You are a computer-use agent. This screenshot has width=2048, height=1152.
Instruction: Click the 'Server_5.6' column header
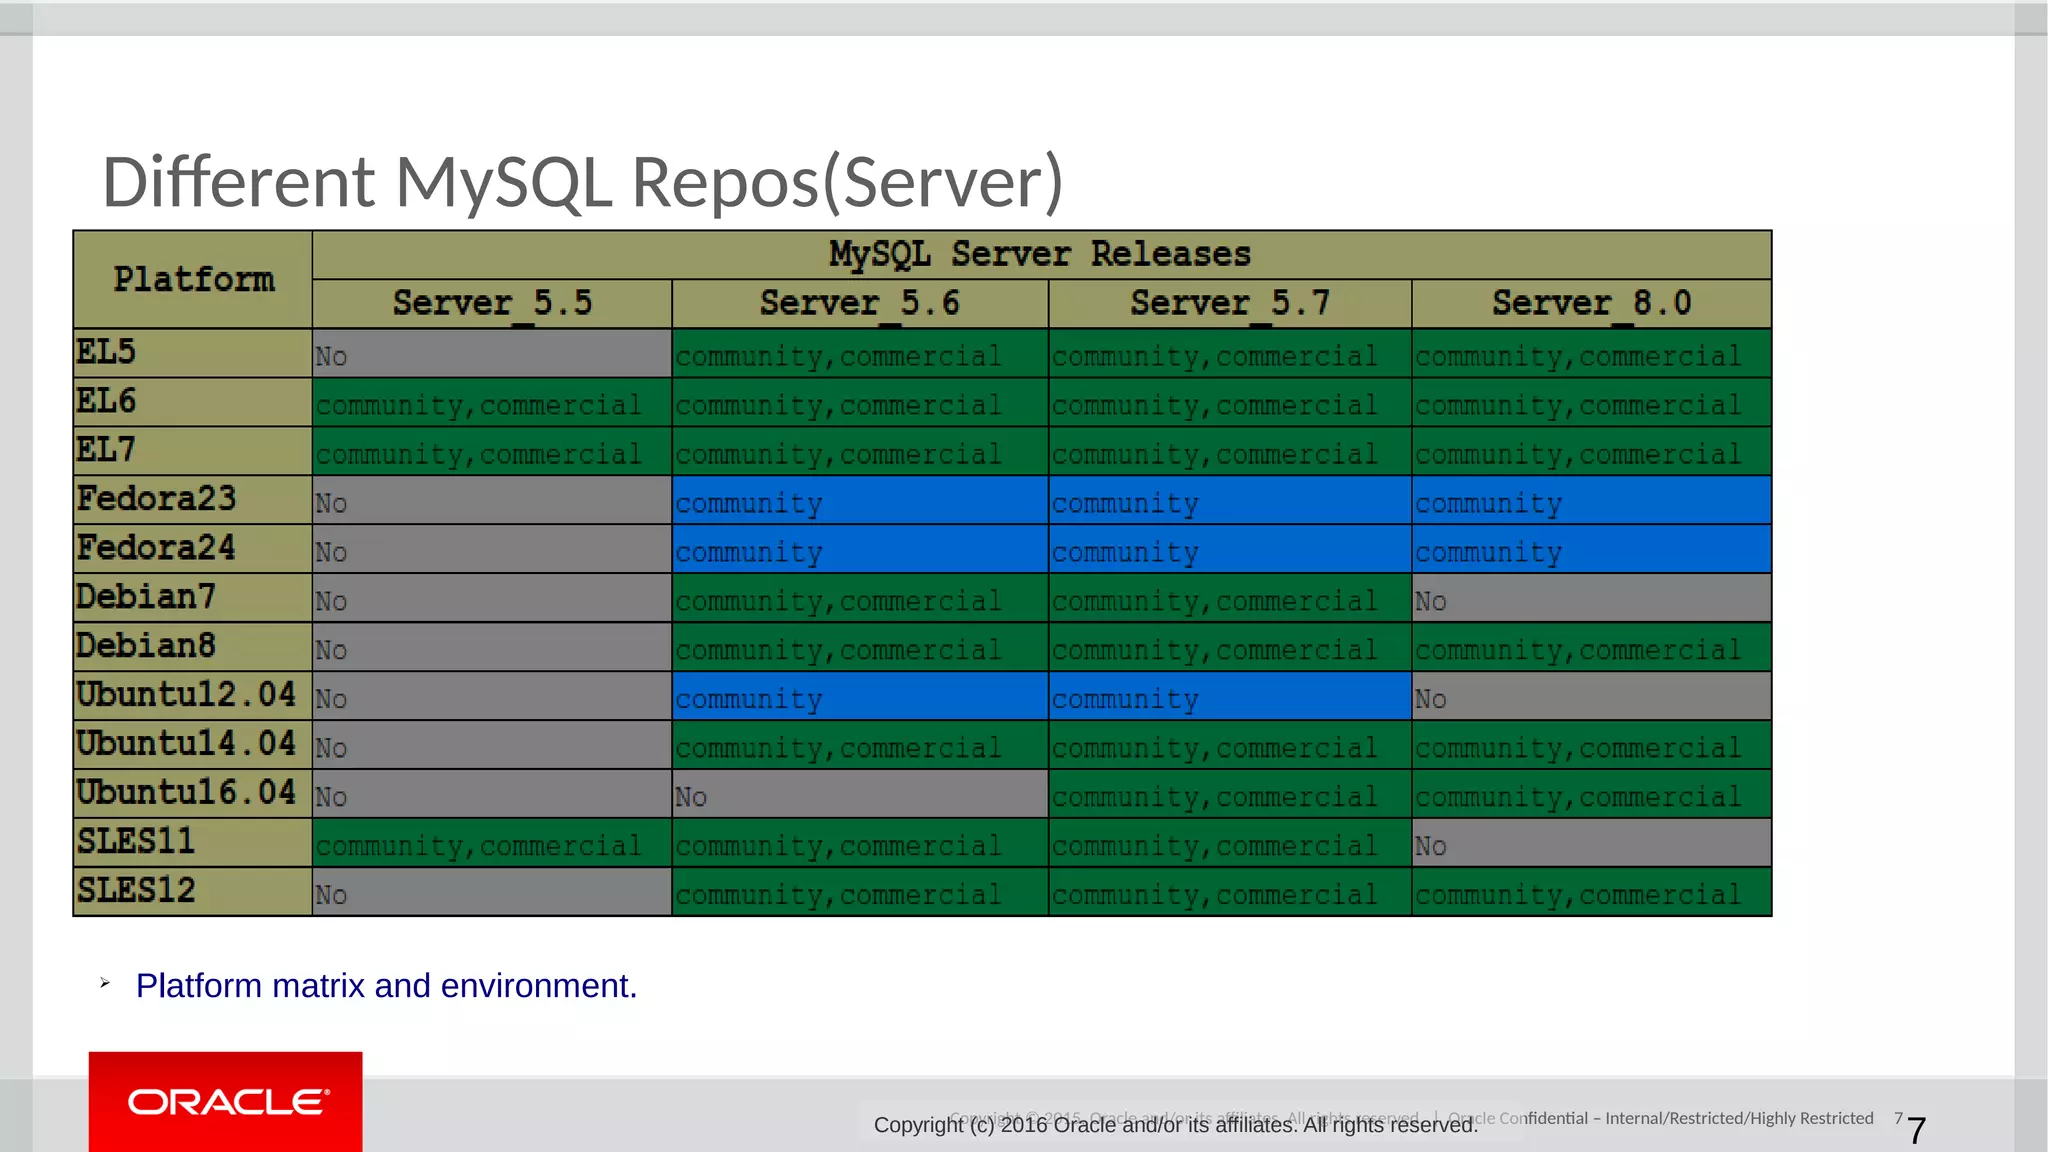[x=860, y=303]
